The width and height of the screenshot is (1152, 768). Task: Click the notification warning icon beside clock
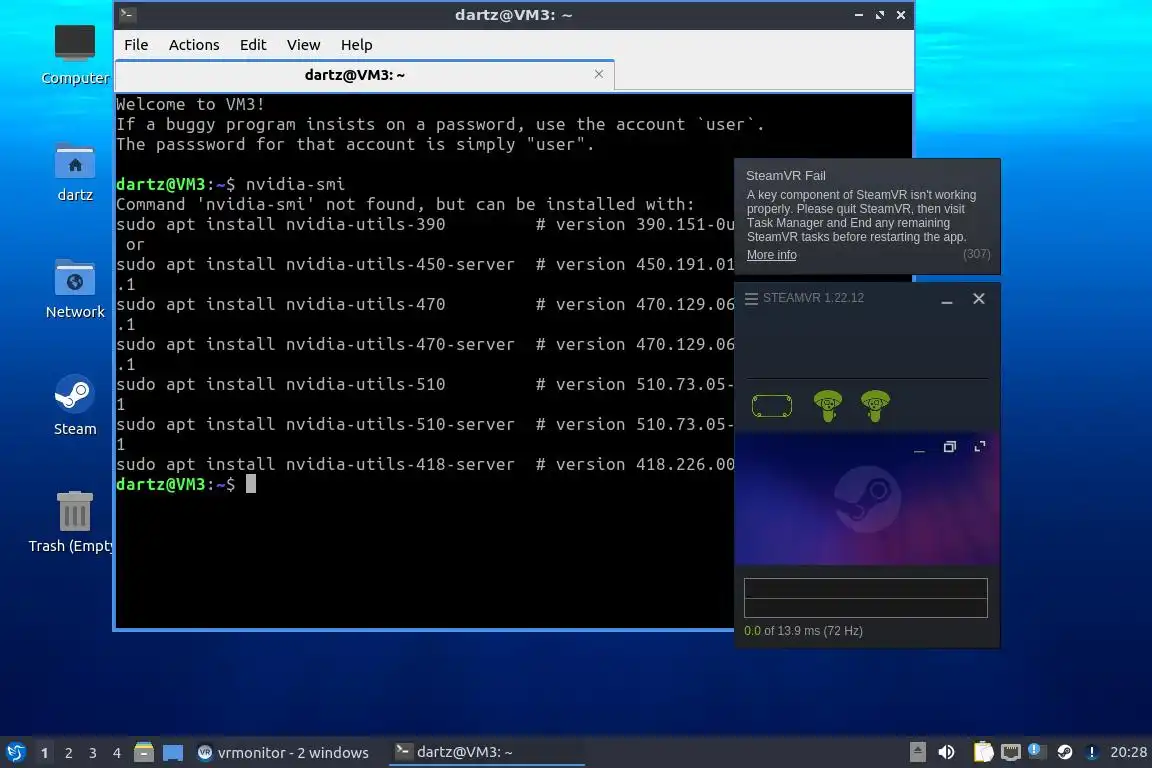pos(1092,752)
